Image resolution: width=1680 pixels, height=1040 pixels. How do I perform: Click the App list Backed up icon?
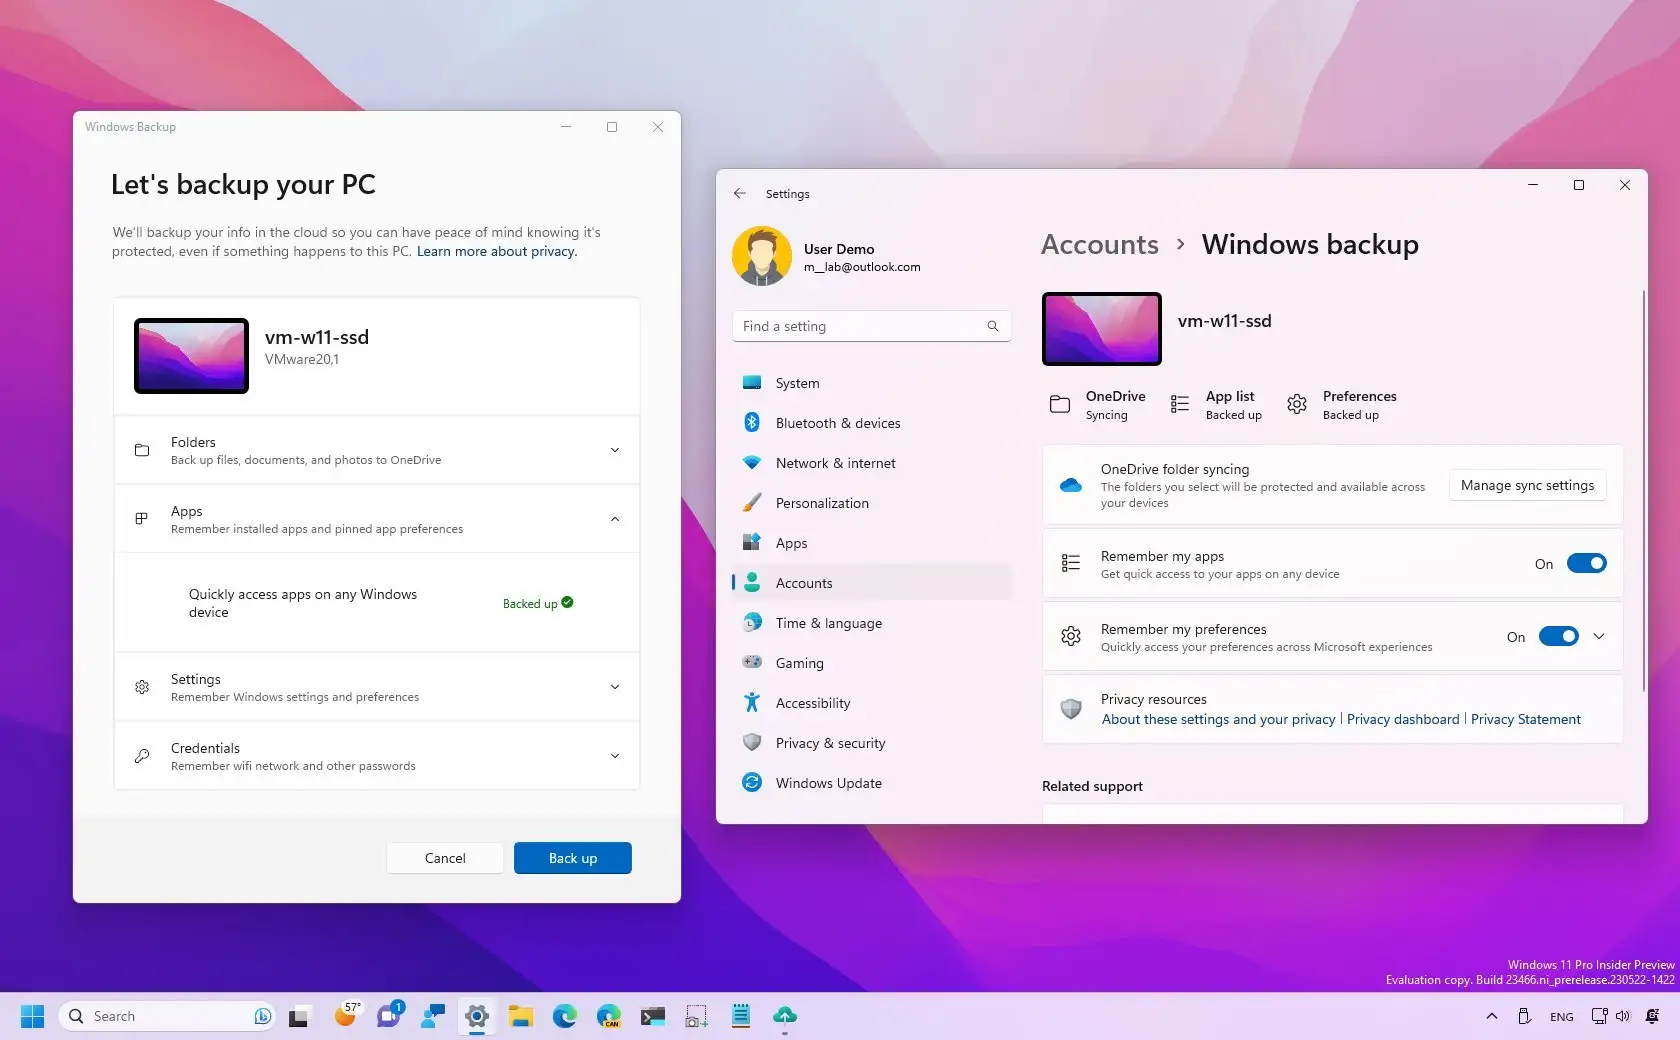1180,404
